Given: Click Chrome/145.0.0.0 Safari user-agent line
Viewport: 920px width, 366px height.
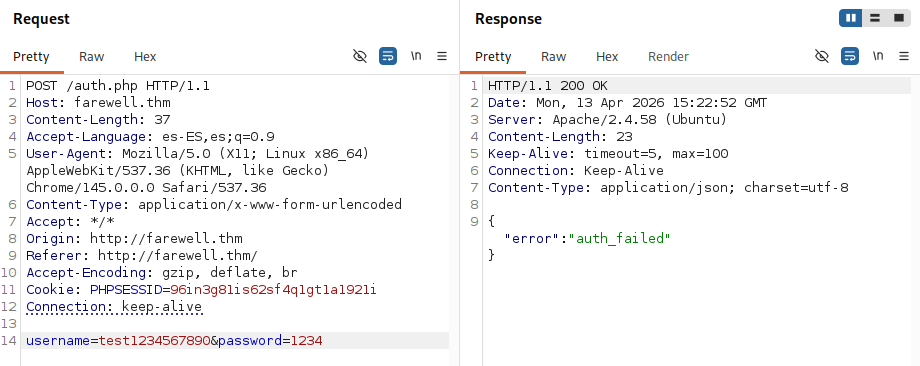Looking at the screenshot, I should pyautogui.click(x=146, y=188).
